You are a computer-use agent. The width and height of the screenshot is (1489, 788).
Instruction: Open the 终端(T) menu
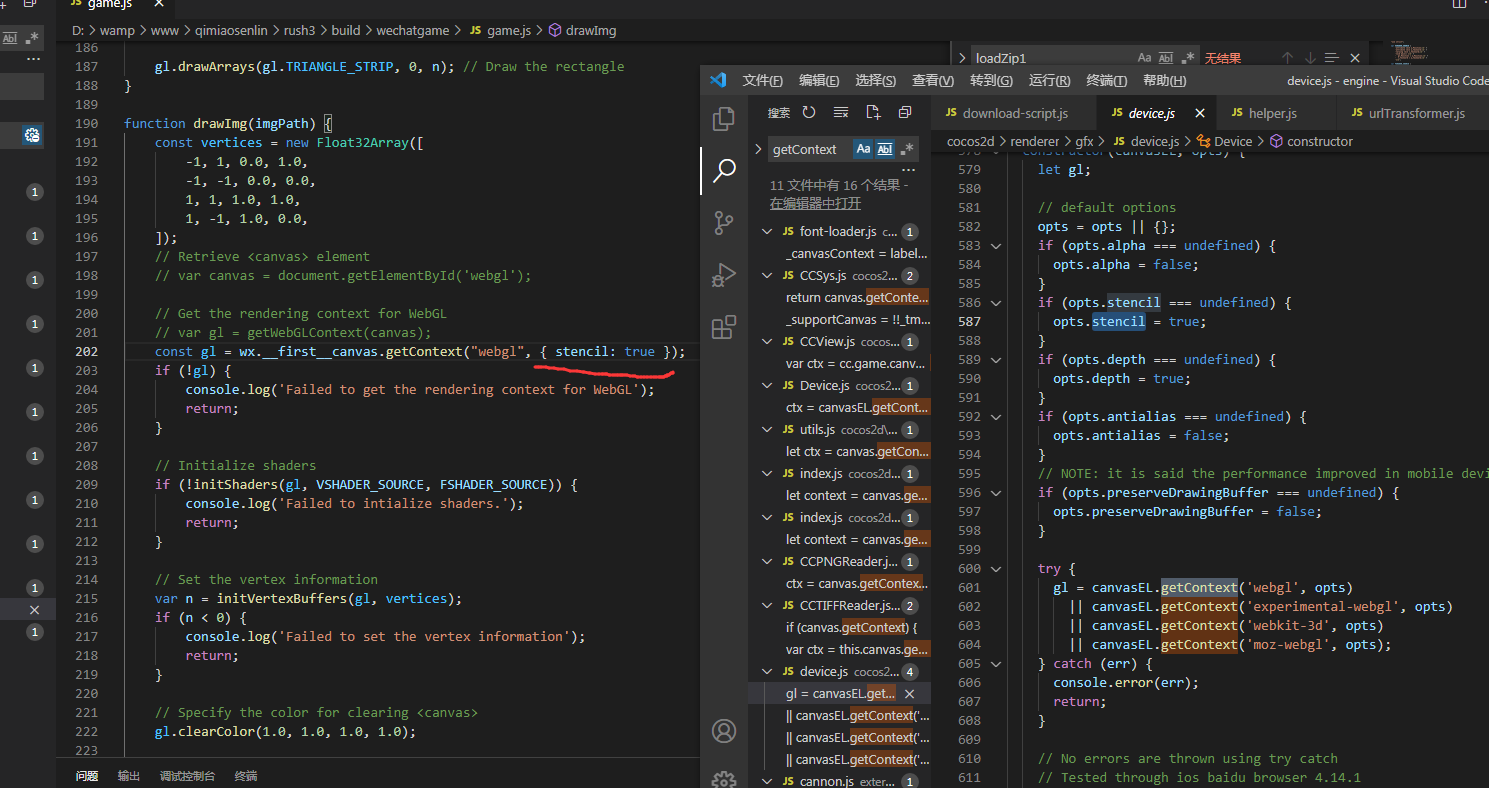coord(1106,81)
